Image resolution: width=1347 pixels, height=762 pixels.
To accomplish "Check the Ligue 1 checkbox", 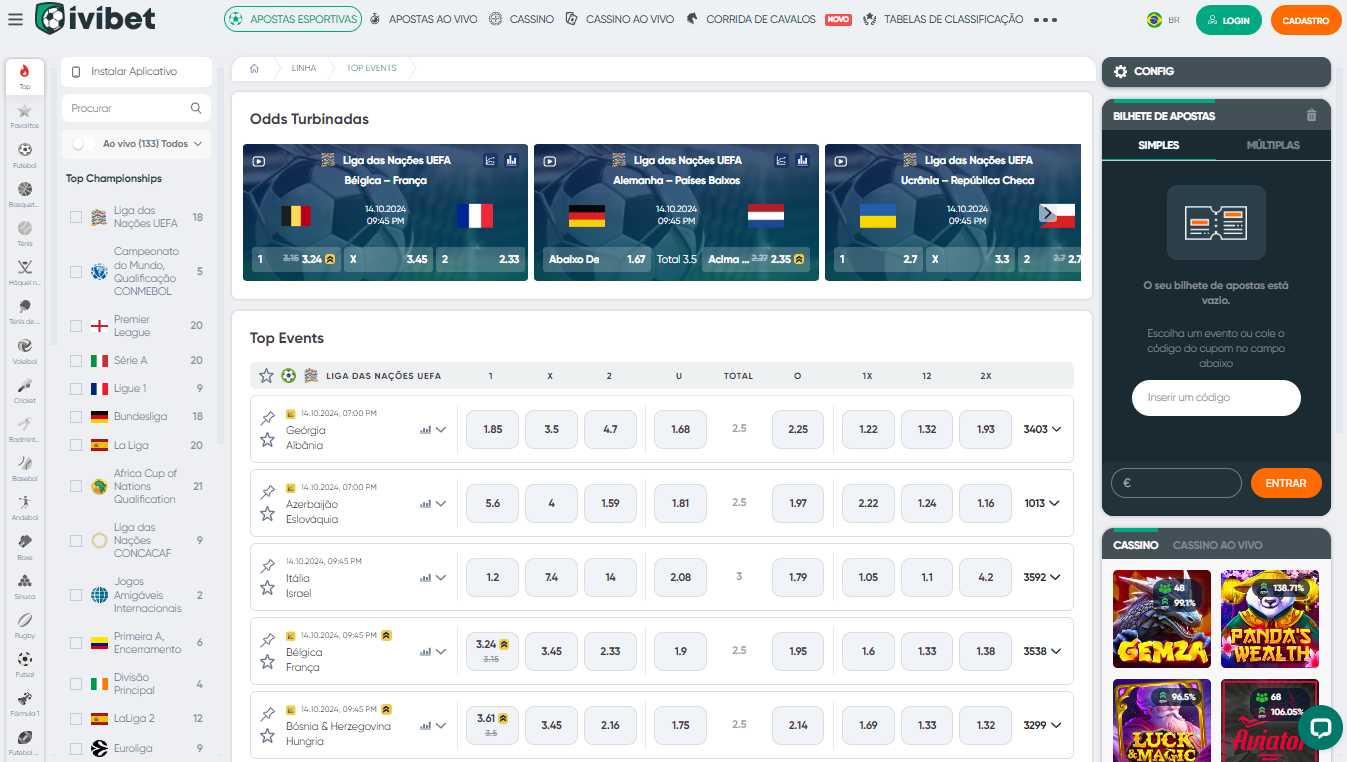I will [x=76, y=388].
